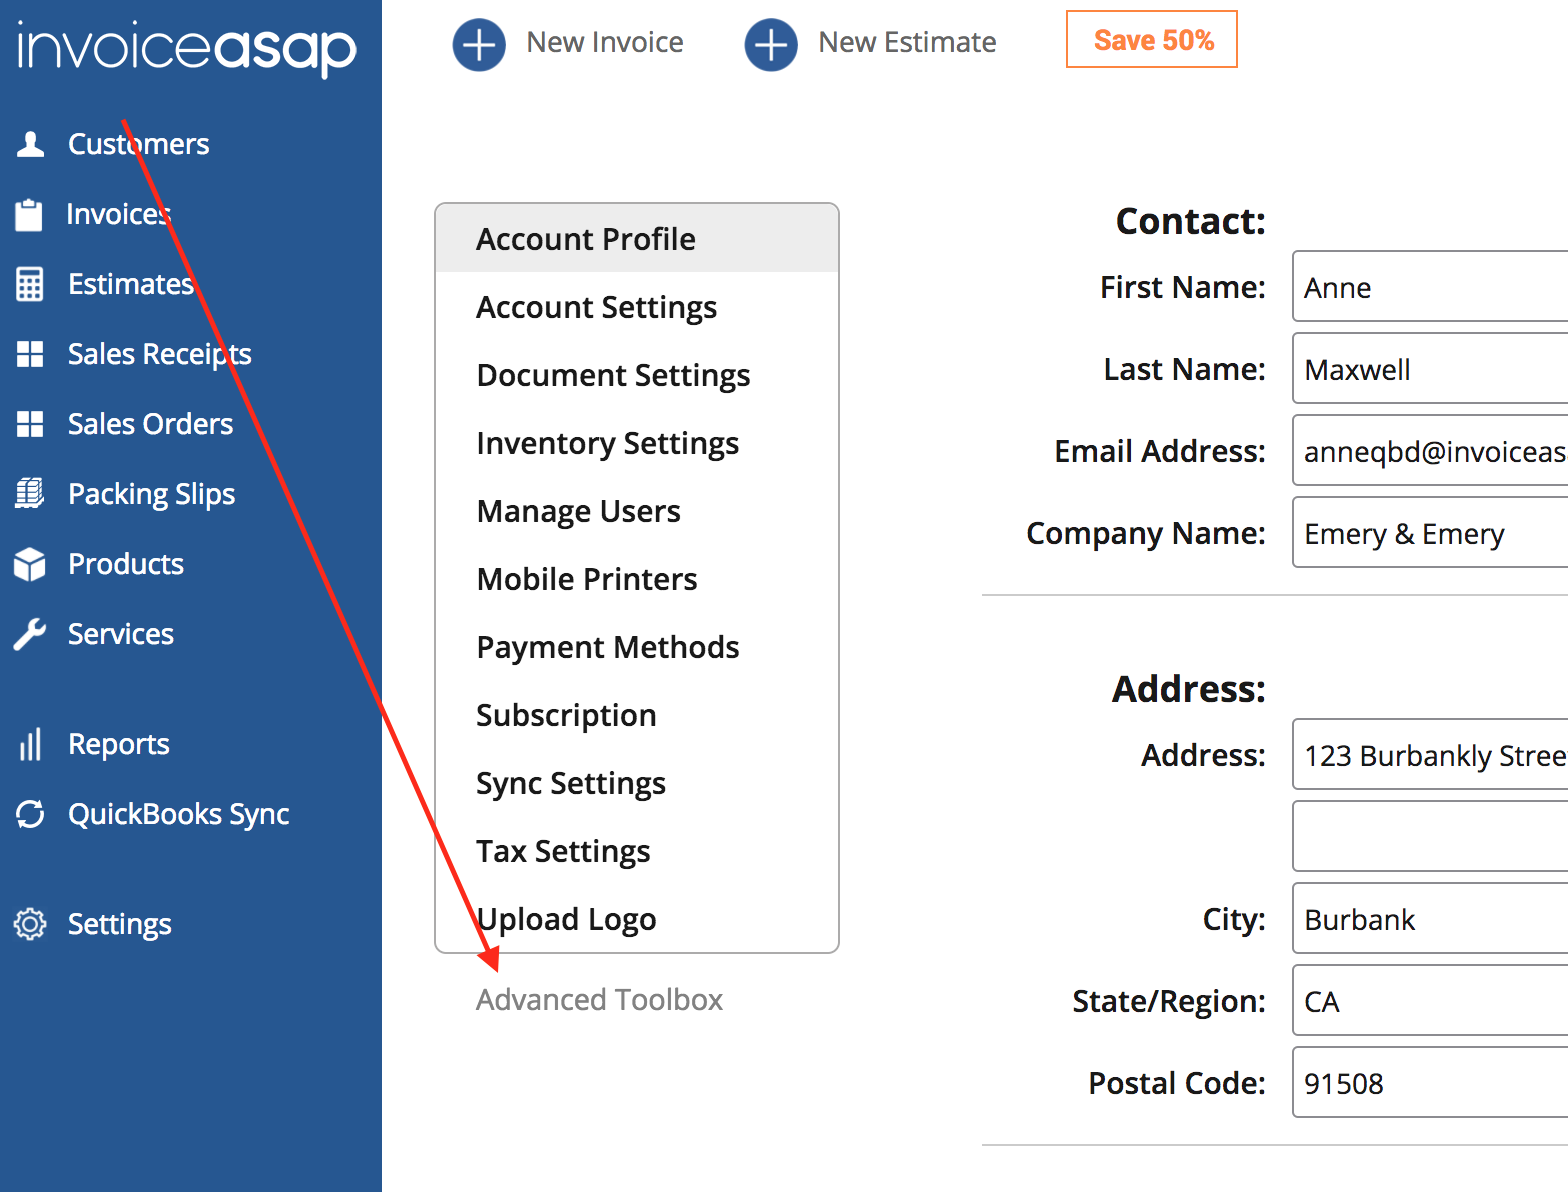Click the Company Name input field
This screenshot has height=1192, width=1568.
[1430, 533]
